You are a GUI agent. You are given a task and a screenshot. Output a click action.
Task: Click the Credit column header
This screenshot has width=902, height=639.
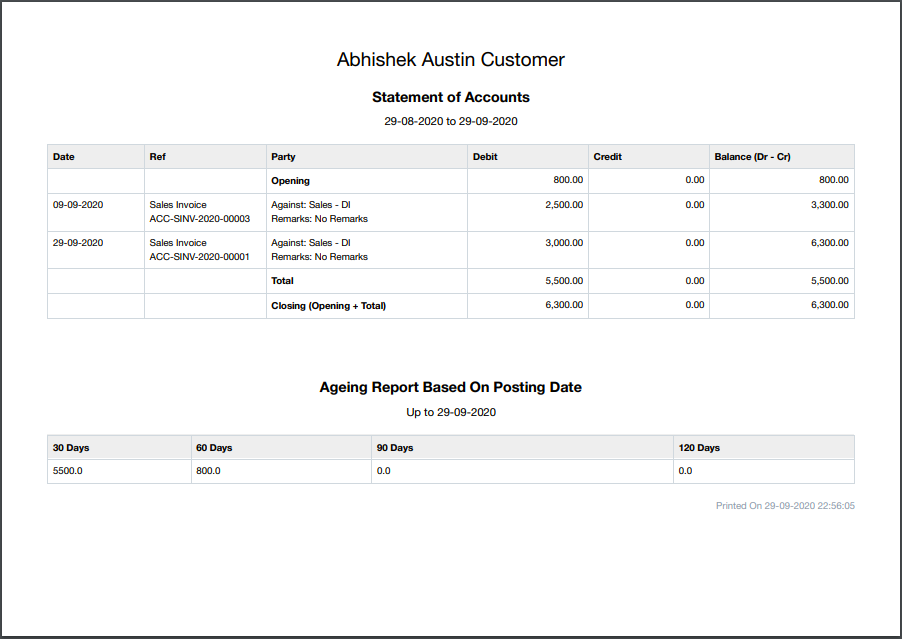(607, 157)
